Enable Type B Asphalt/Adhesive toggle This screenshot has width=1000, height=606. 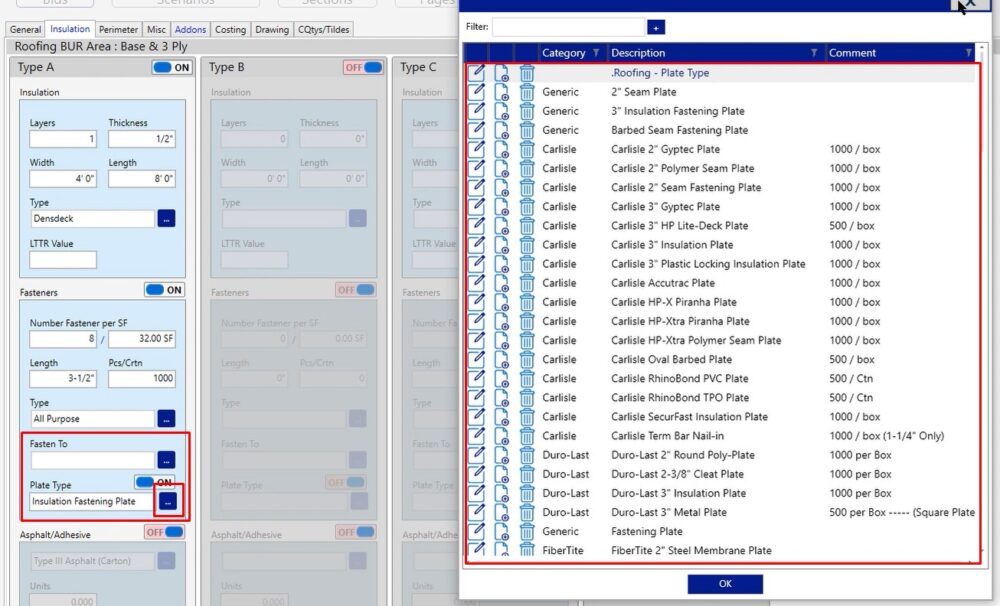[x=356, y=532]
